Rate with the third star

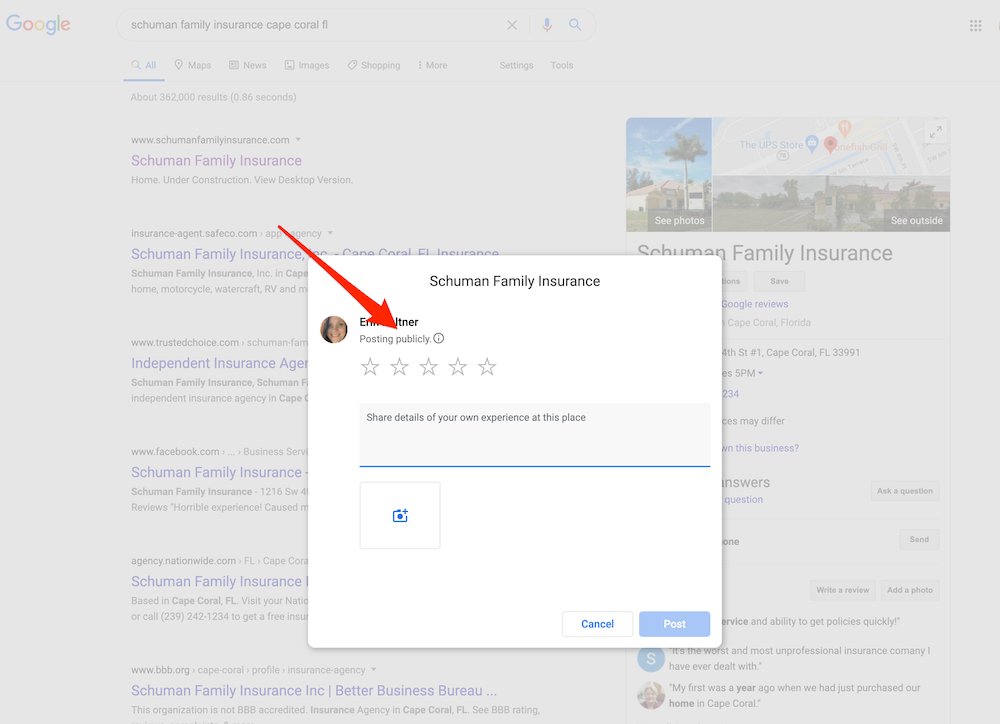[x=429, y=367]
